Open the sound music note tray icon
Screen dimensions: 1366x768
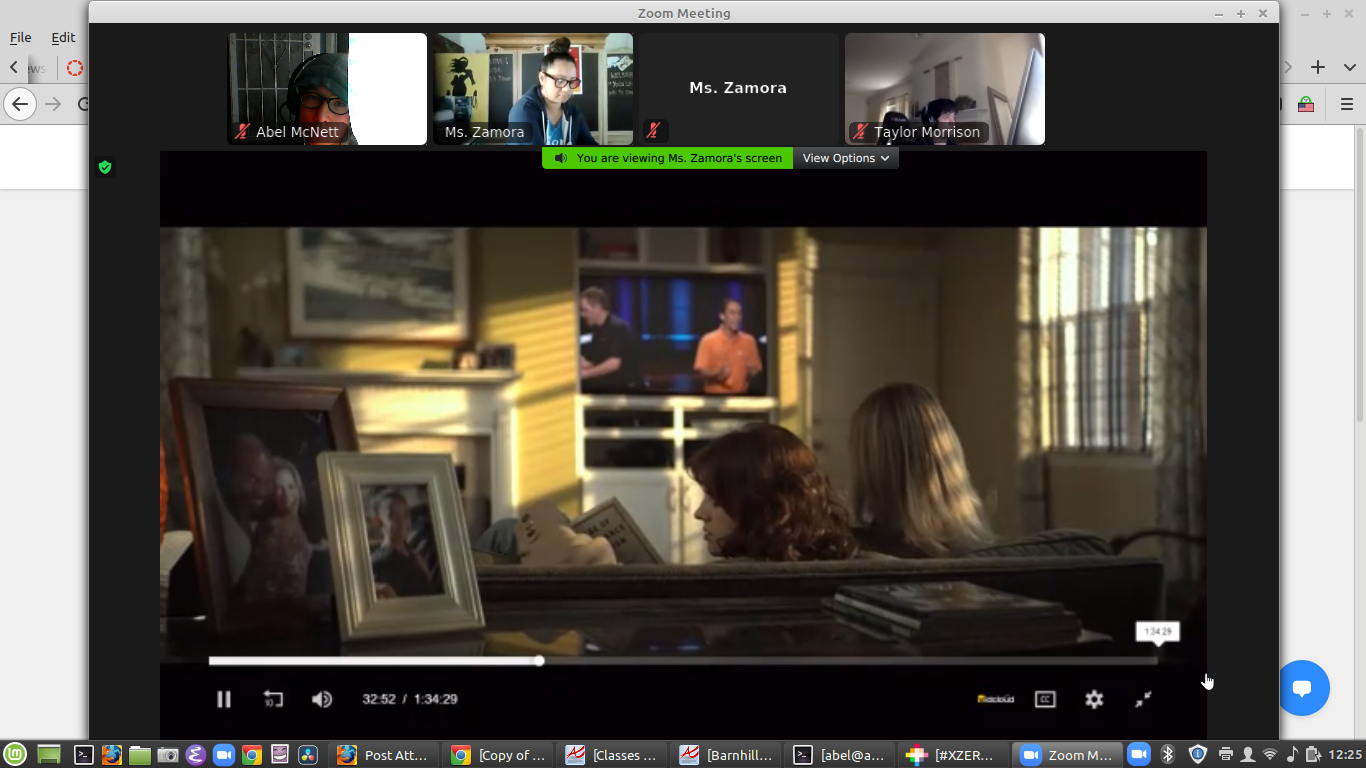click(x=1292, y=755)
